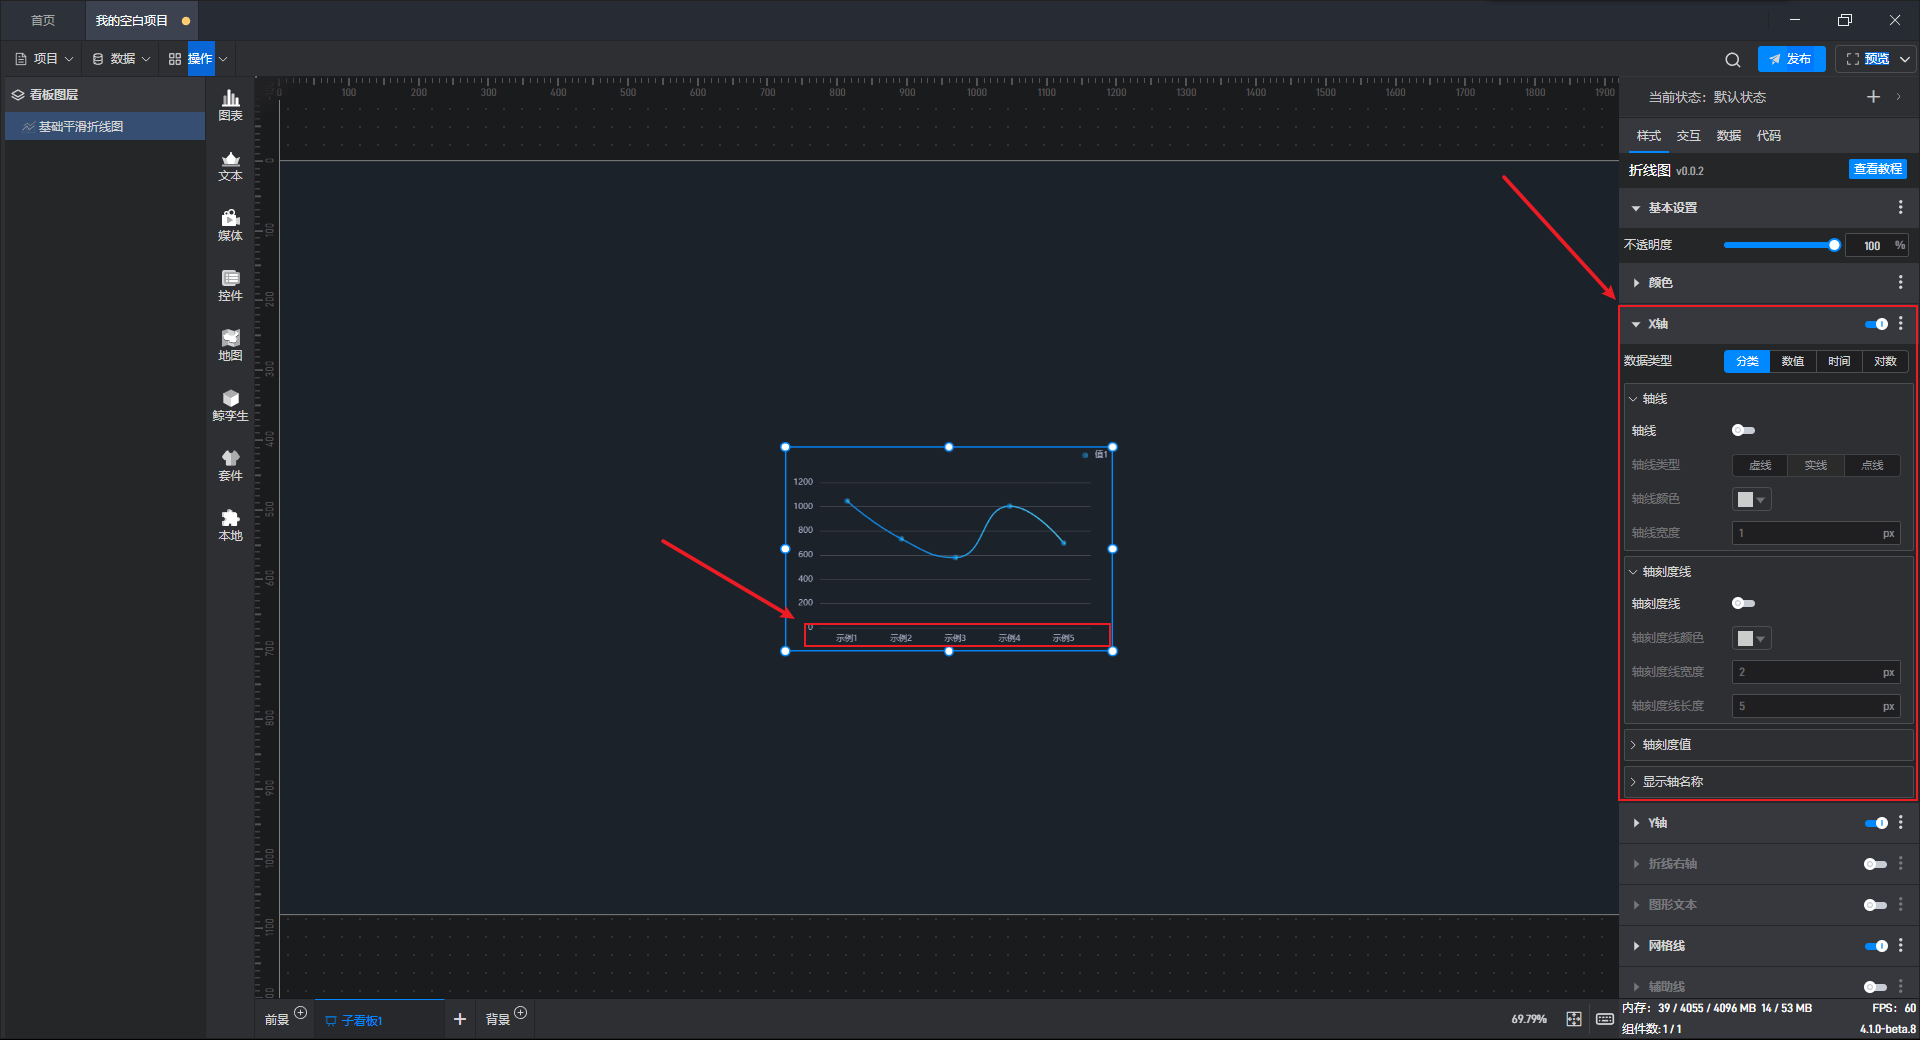Open the 数据 menu
Viewport: 1920px width, 1040px height.
point(121,59)
